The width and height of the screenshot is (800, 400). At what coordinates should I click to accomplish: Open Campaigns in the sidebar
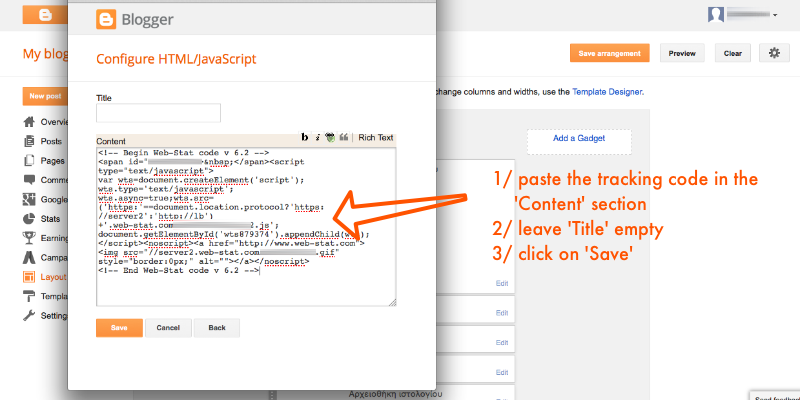coord(45,258)
